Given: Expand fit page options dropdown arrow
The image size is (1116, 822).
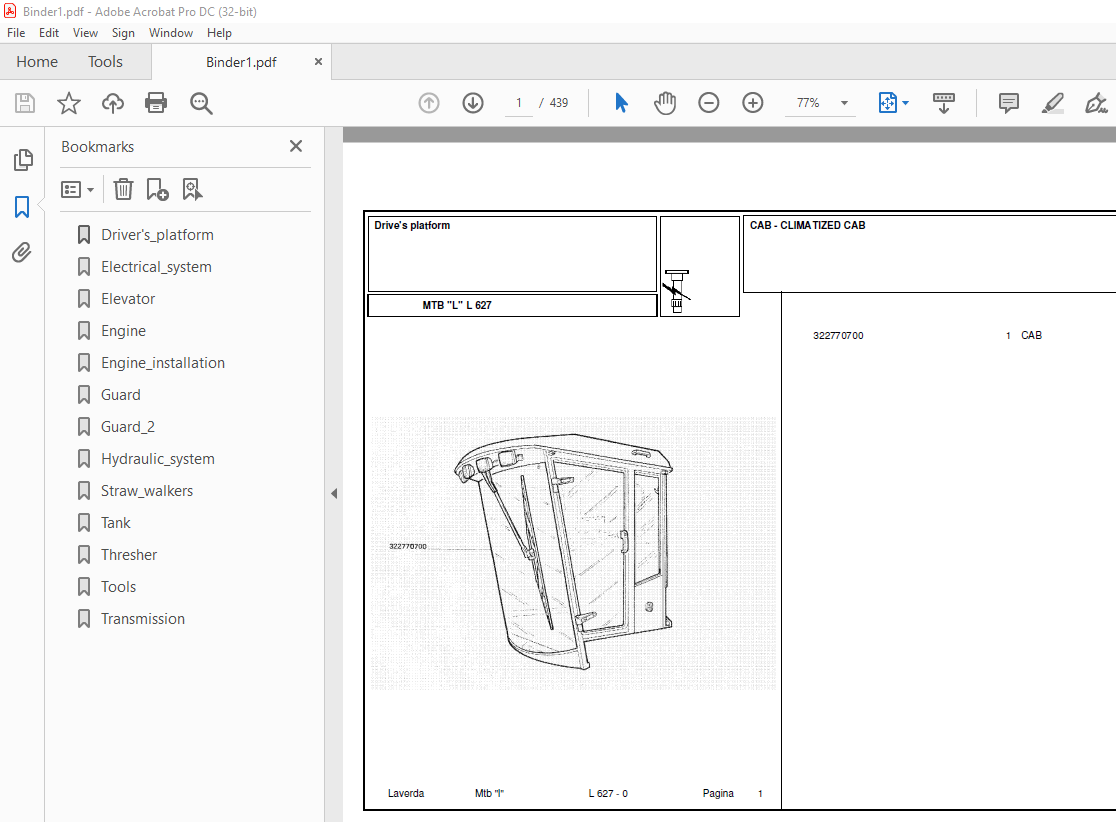Looking at the screenshot, I should click(905, 103).
